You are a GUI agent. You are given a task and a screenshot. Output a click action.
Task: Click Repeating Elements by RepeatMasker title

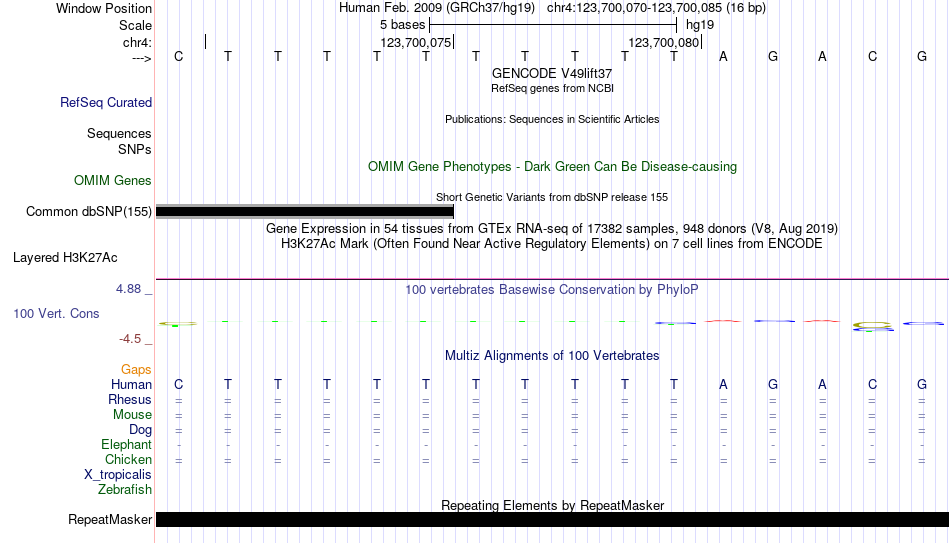(x=552, y=505)
